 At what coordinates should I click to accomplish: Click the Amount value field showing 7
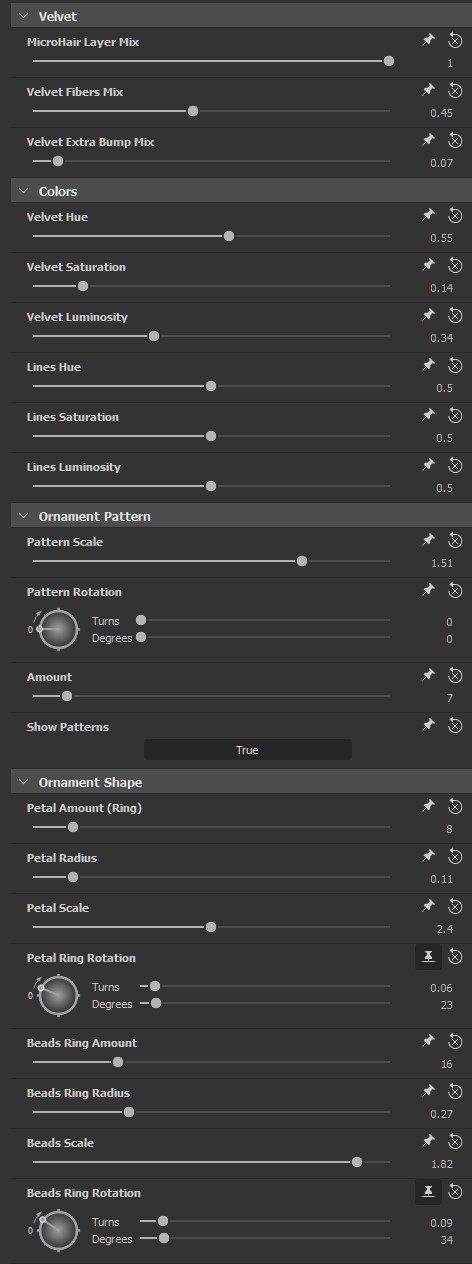pyautogui.click(x=449, y=698)
